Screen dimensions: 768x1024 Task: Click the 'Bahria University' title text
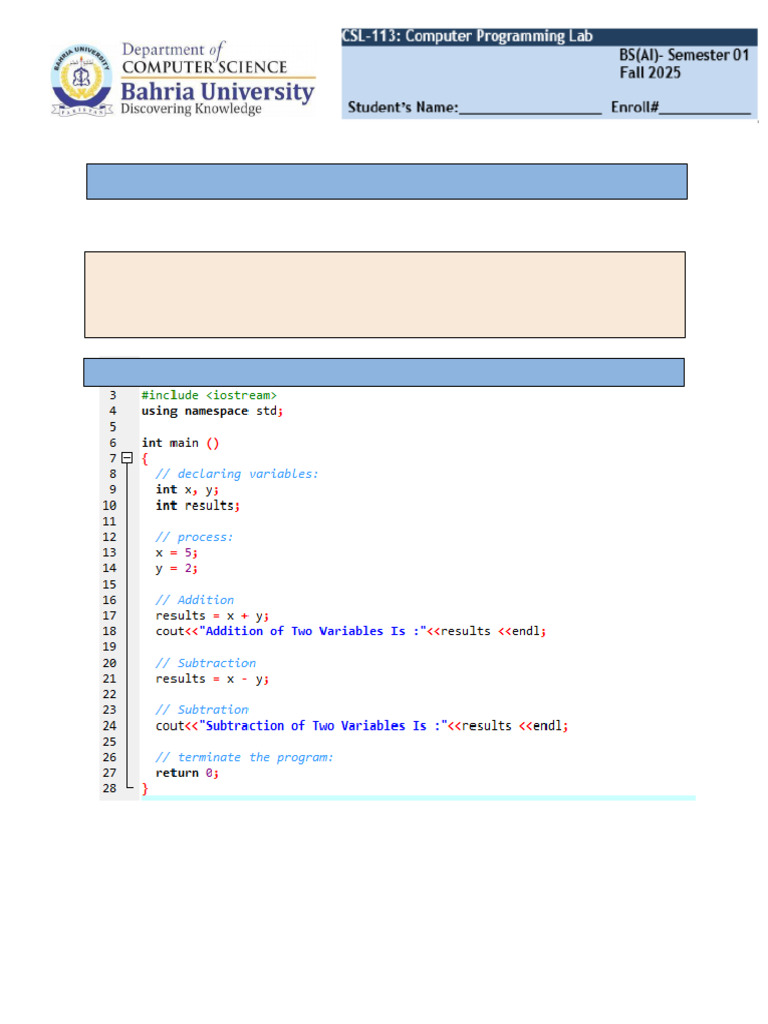tap(217, 91)
